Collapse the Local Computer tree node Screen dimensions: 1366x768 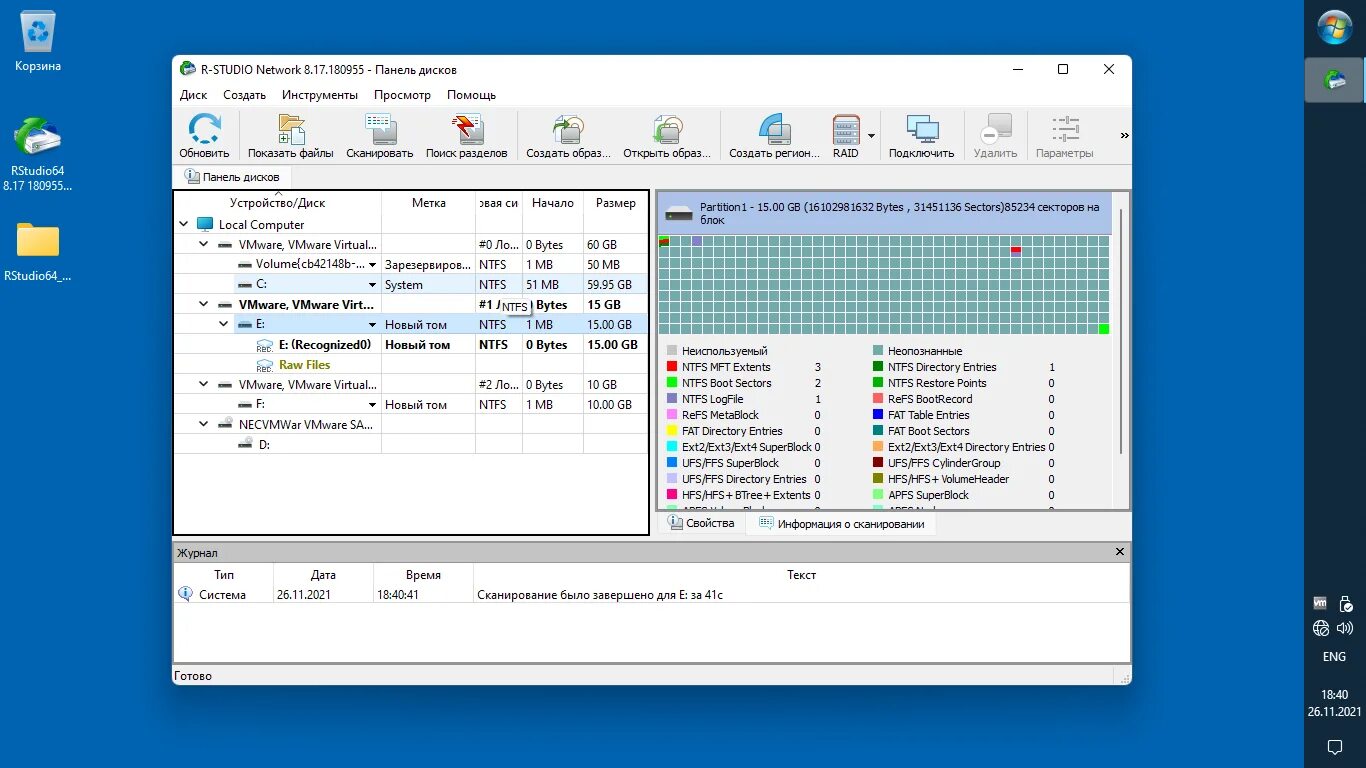pyautogui.click(x=183, y=225)
